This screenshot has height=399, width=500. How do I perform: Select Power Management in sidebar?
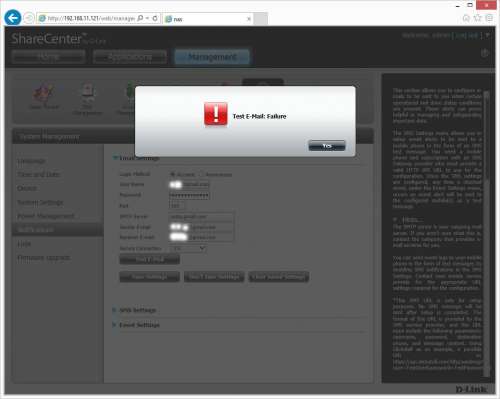click(46, 216)
